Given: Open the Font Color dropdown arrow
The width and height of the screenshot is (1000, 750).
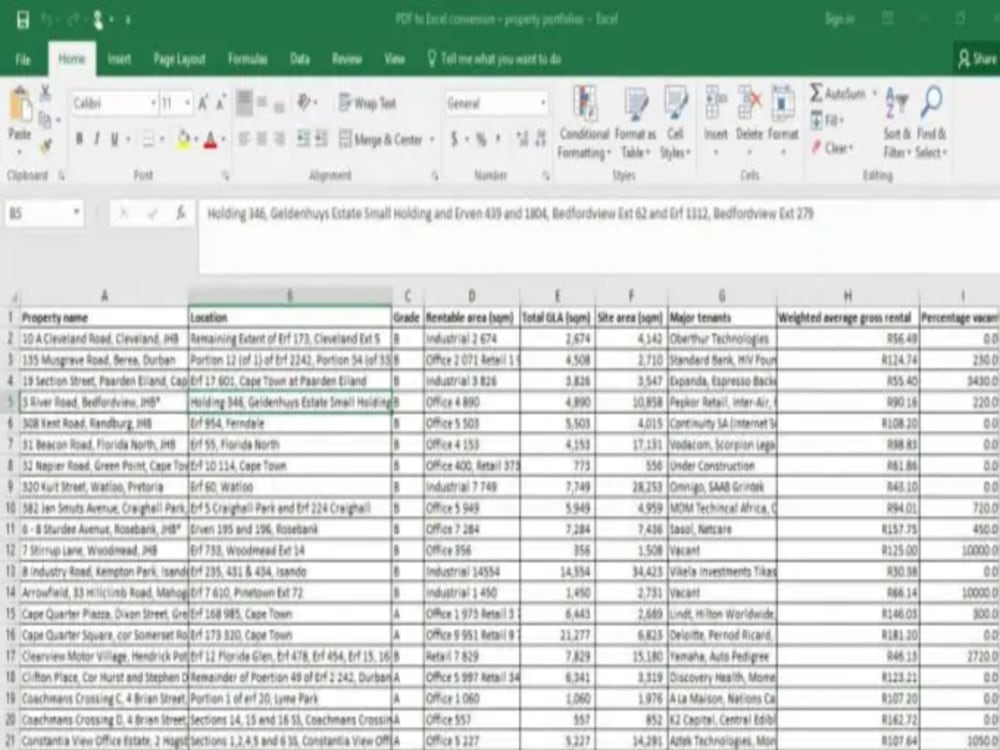Looking at the screenshot, I should pyautogui.click(x=224, y=139).
